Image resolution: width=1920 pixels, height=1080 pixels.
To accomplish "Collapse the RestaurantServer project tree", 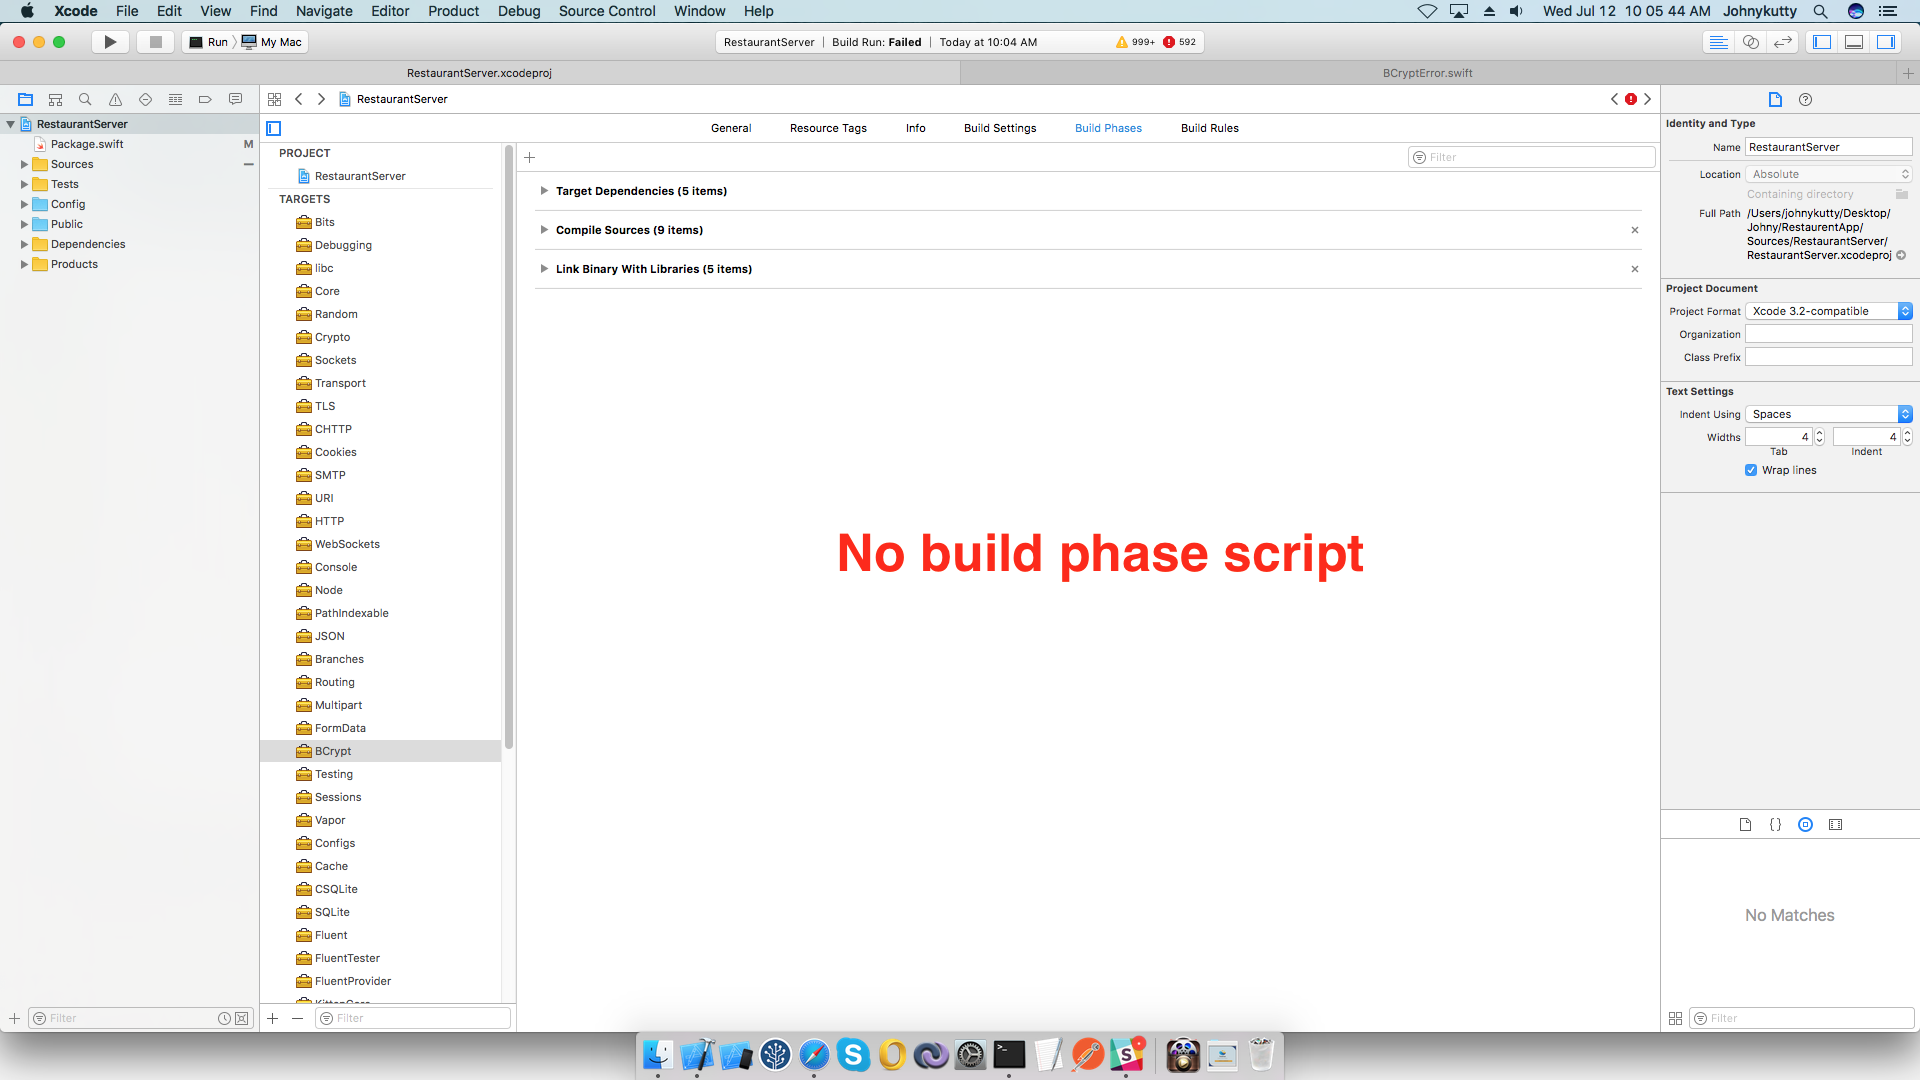I will pos(10,124).
